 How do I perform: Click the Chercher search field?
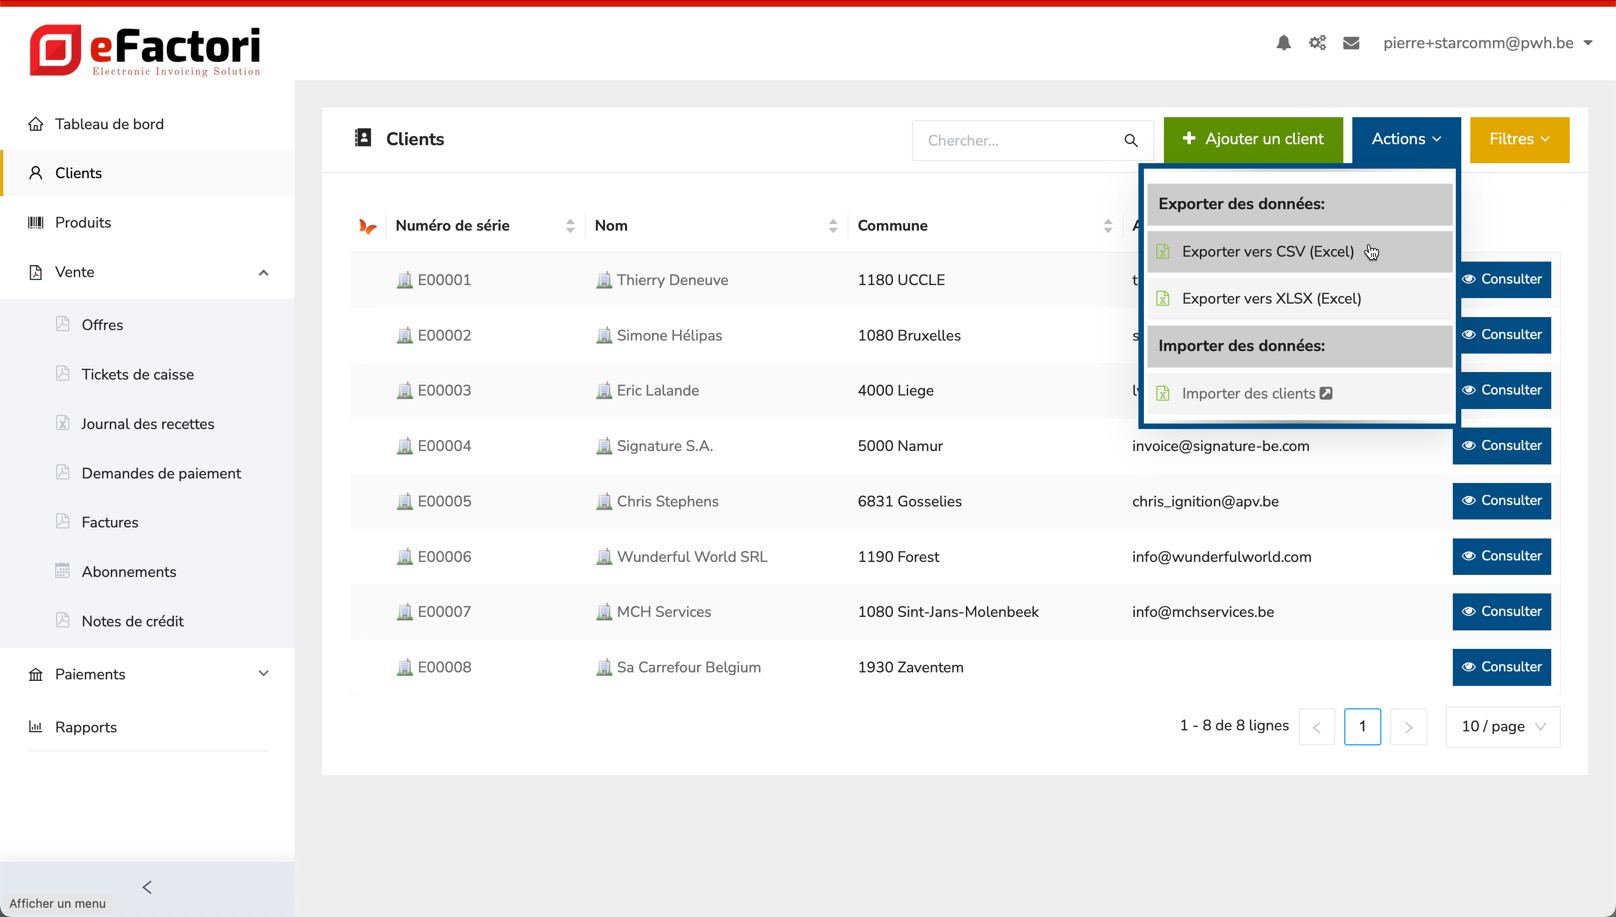(x=1018, y=141)
